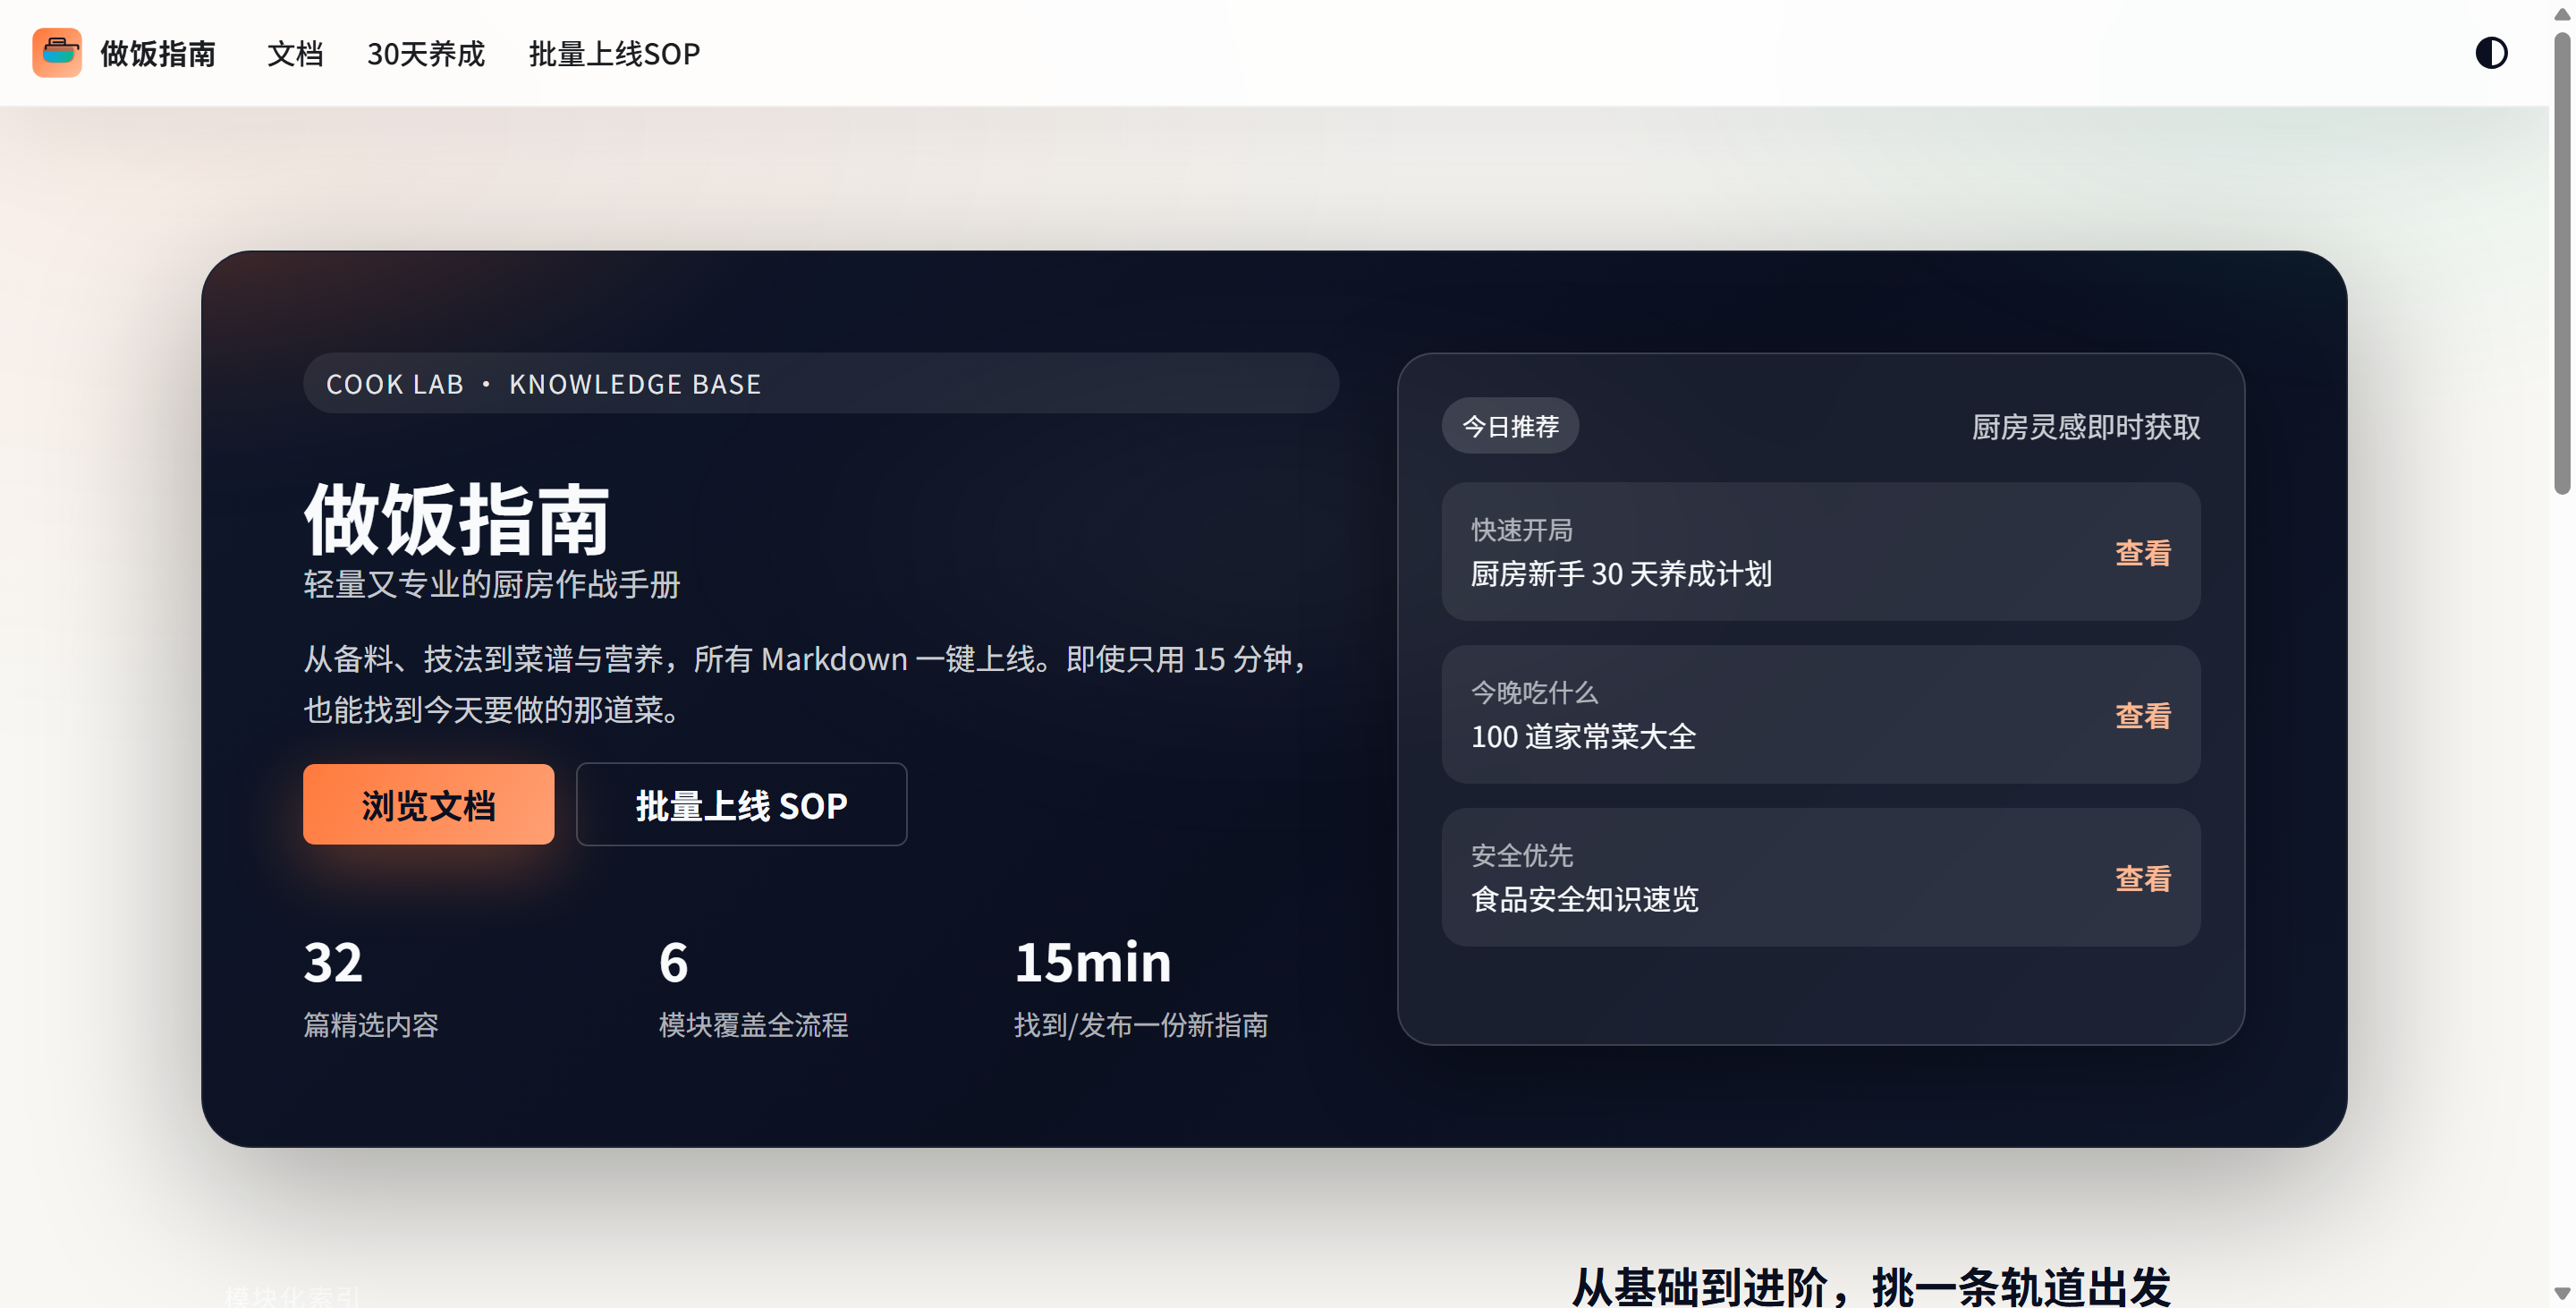Click the 今日推荐 badge
This screenshot has width=2576, height=1308.
1510,426
